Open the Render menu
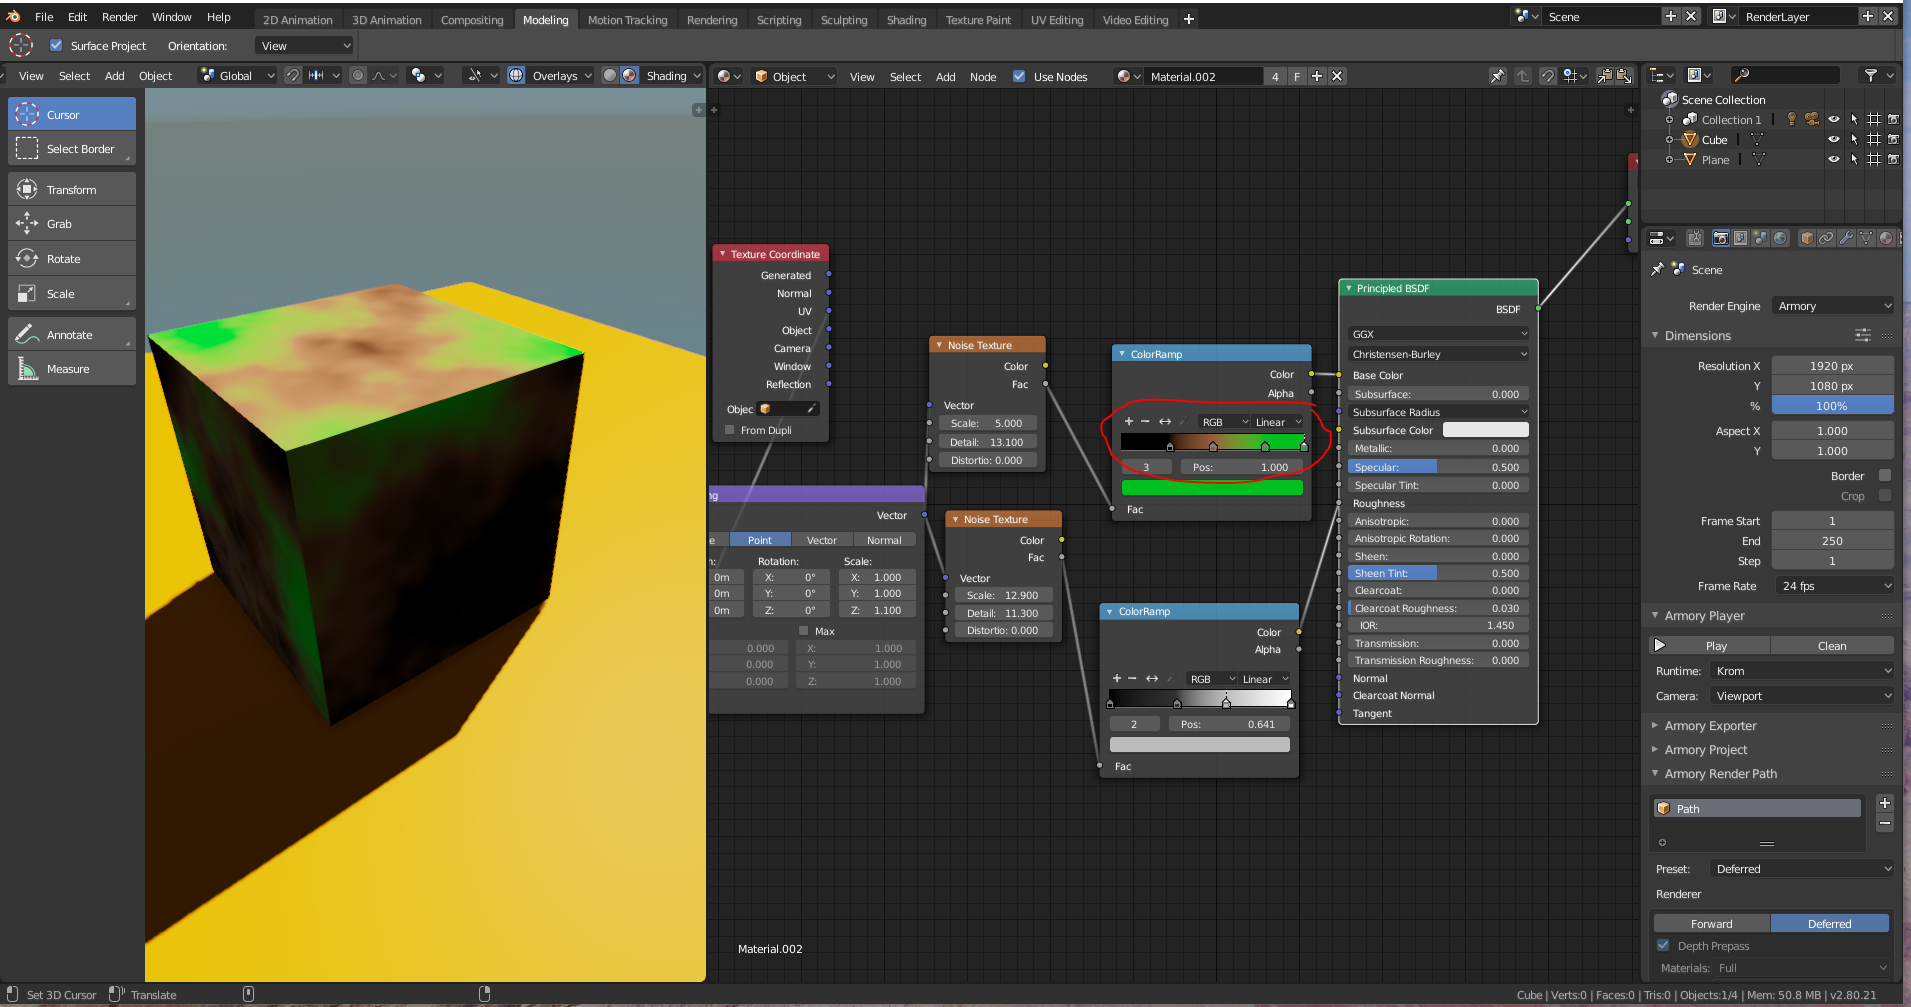The width and height of the screenshot is (1911, 1007). click(x=119, y=17)
